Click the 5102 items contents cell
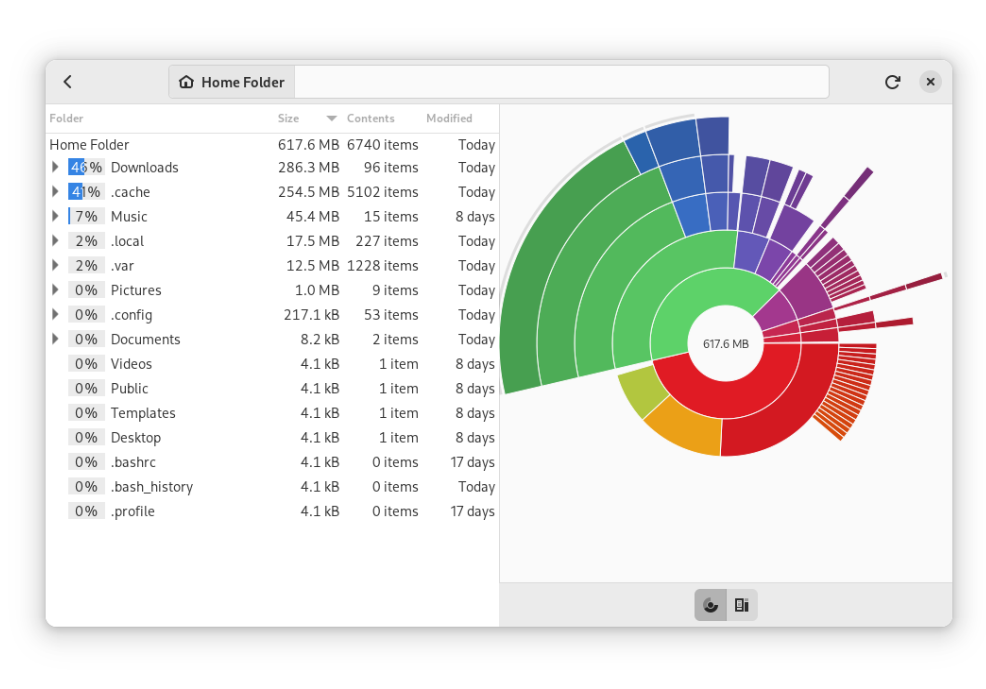This screenshot has height=689, width=986. [382, 192]
